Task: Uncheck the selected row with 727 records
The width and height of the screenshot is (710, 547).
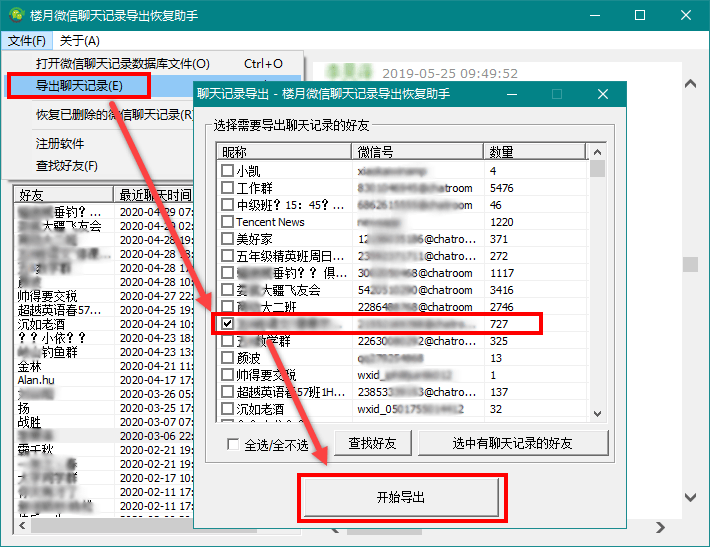Action: (x=228, y=324)
